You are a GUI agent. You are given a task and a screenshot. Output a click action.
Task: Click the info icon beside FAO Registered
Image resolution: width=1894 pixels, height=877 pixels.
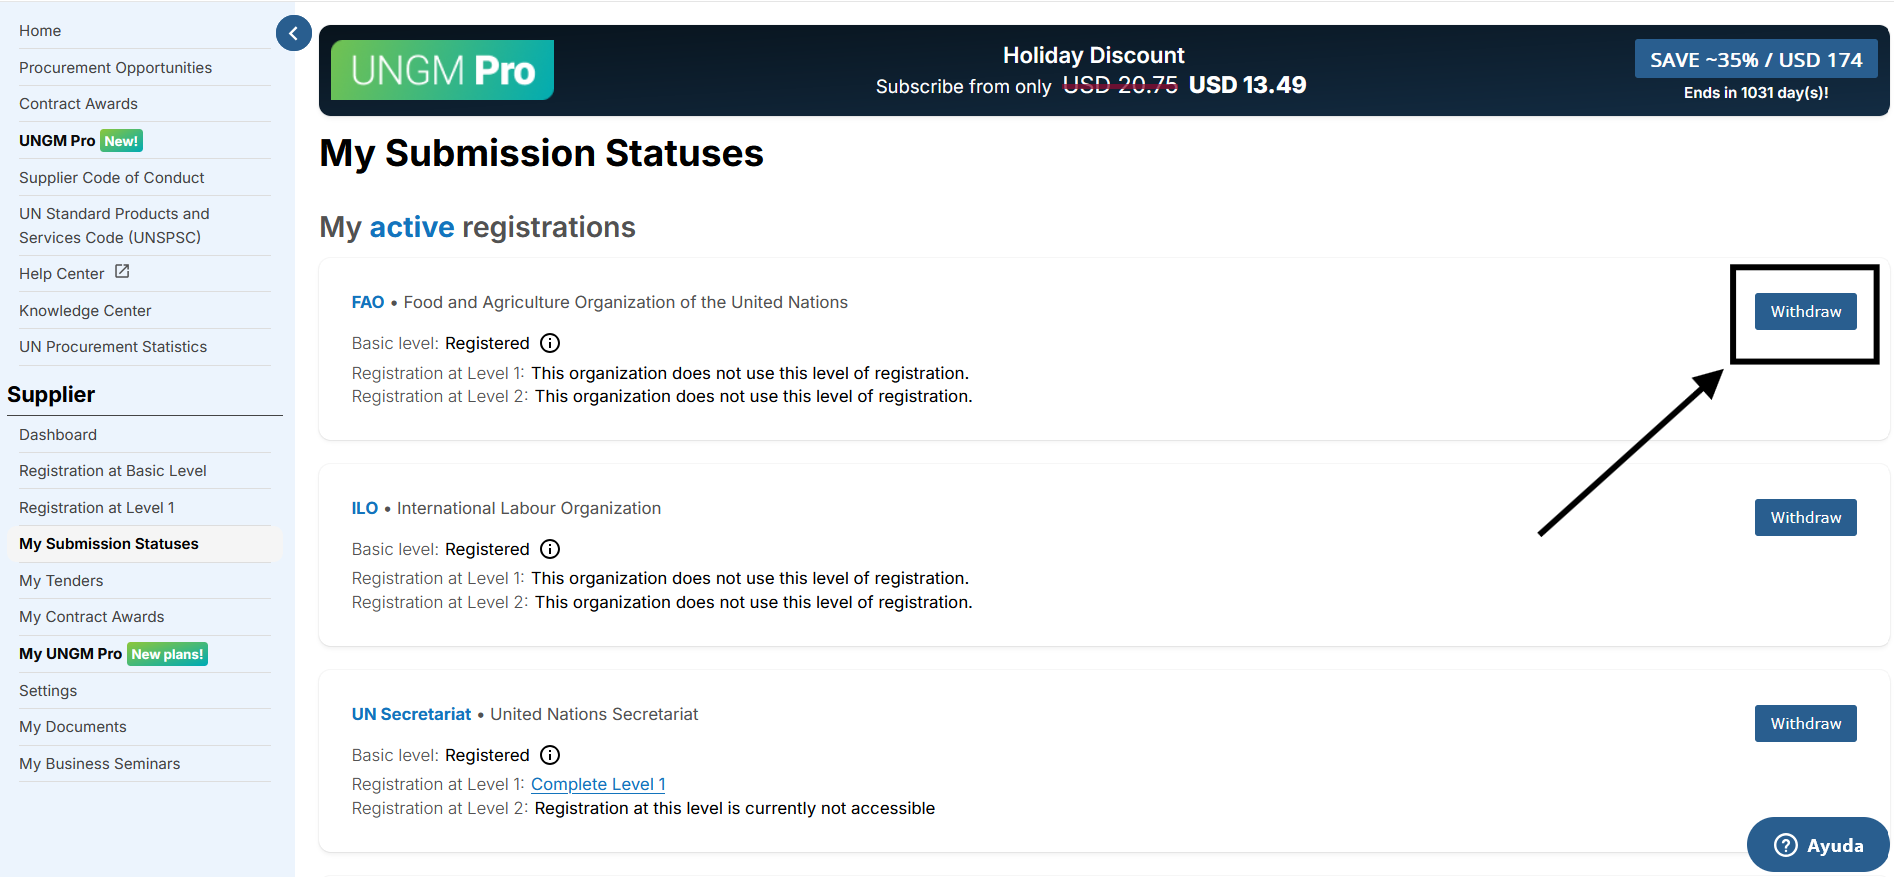tap(550, 343)
